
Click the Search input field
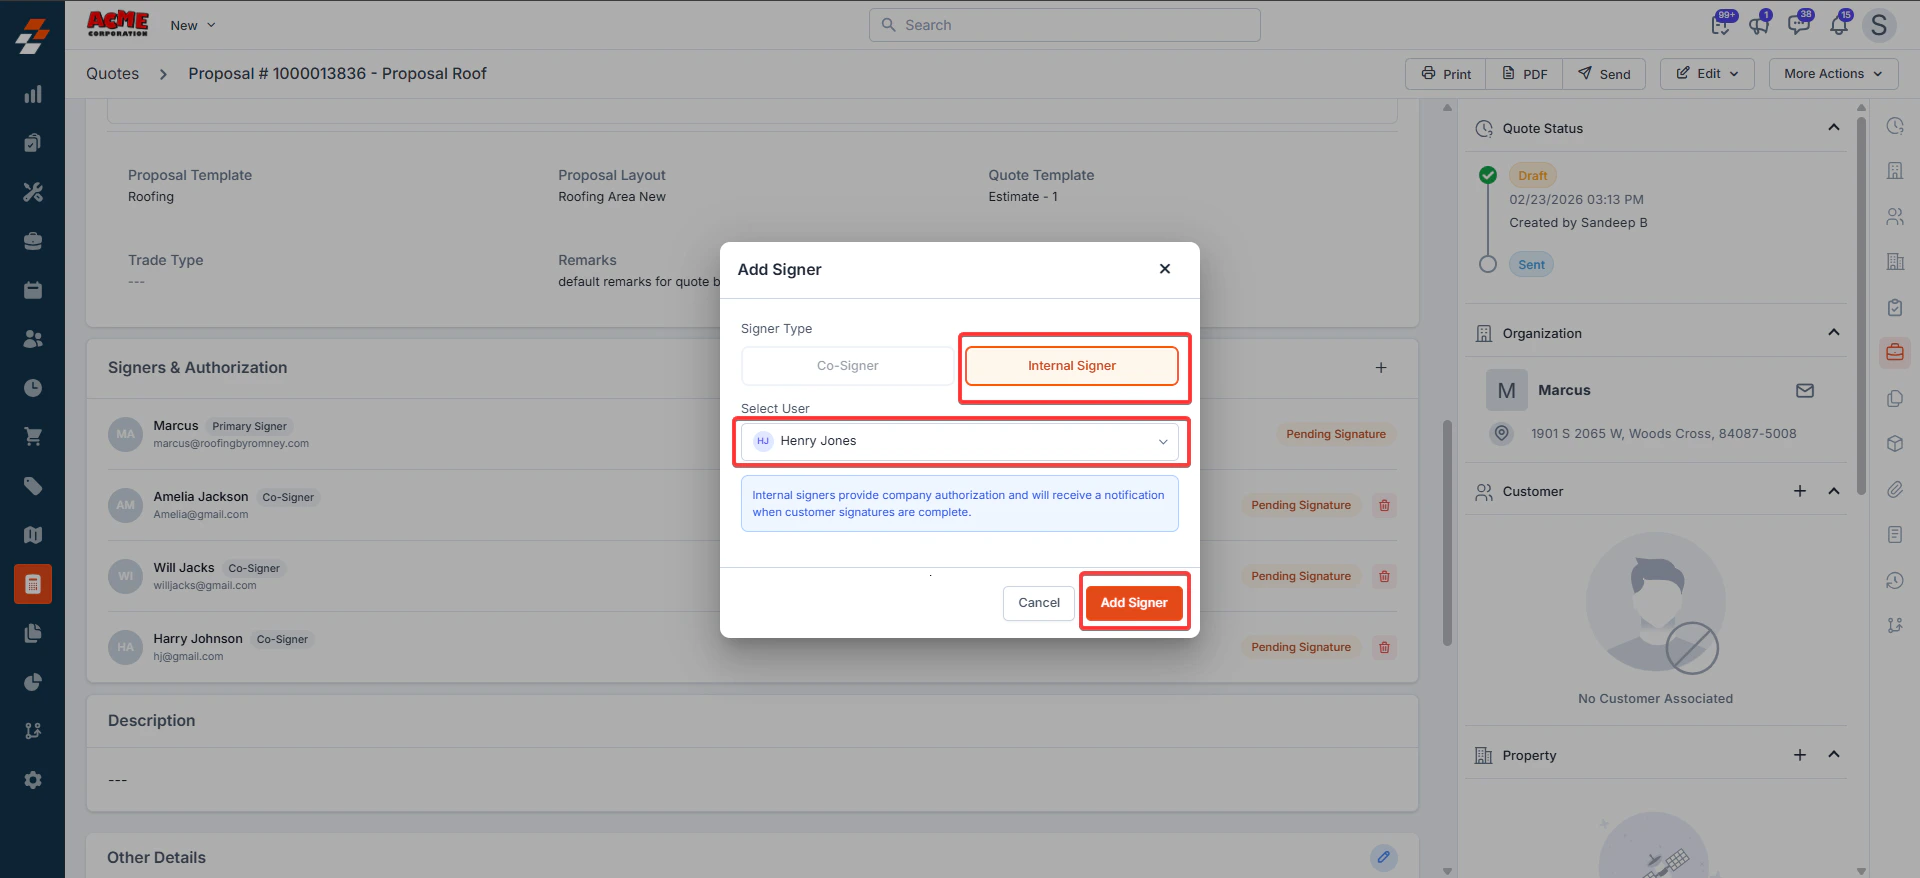1064,25
